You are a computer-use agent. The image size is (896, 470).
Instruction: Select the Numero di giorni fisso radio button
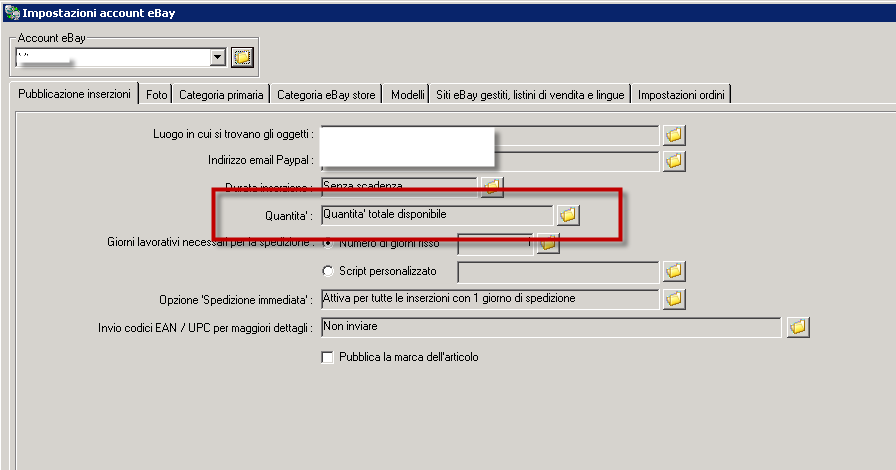click(328, 243)
